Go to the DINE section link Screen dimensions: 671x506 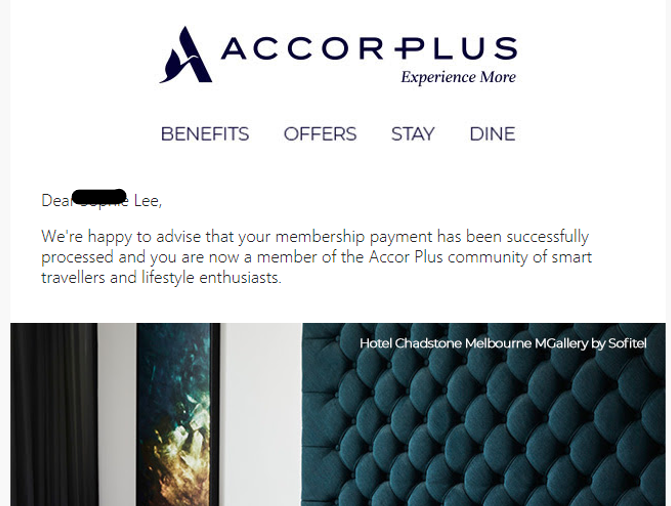pos(493,134)
